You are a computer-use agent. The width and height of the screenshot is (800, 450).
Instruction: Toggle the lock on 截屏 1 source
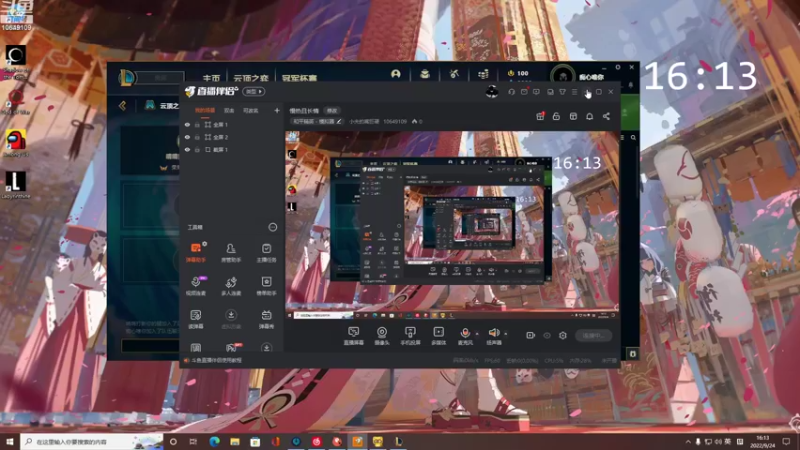(197, 149)
